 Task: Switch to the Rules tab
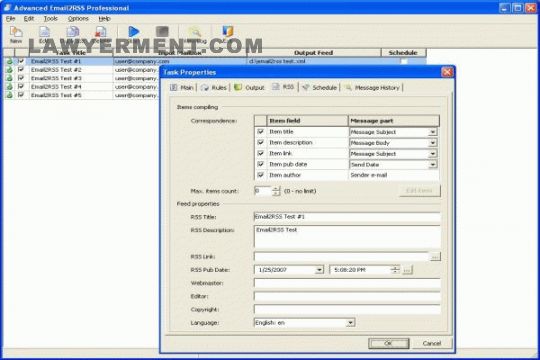(x=214, y=88)
